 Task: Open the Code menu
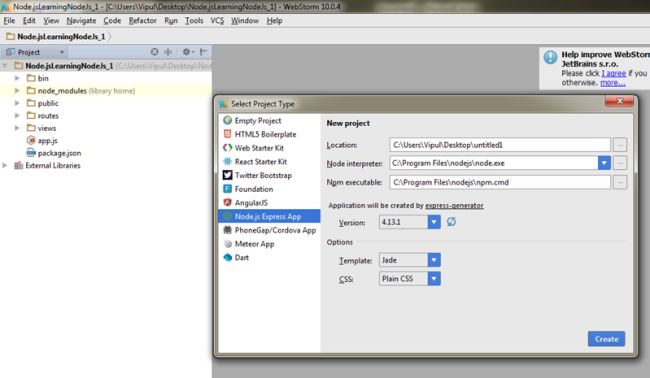(x=112, y=21)
